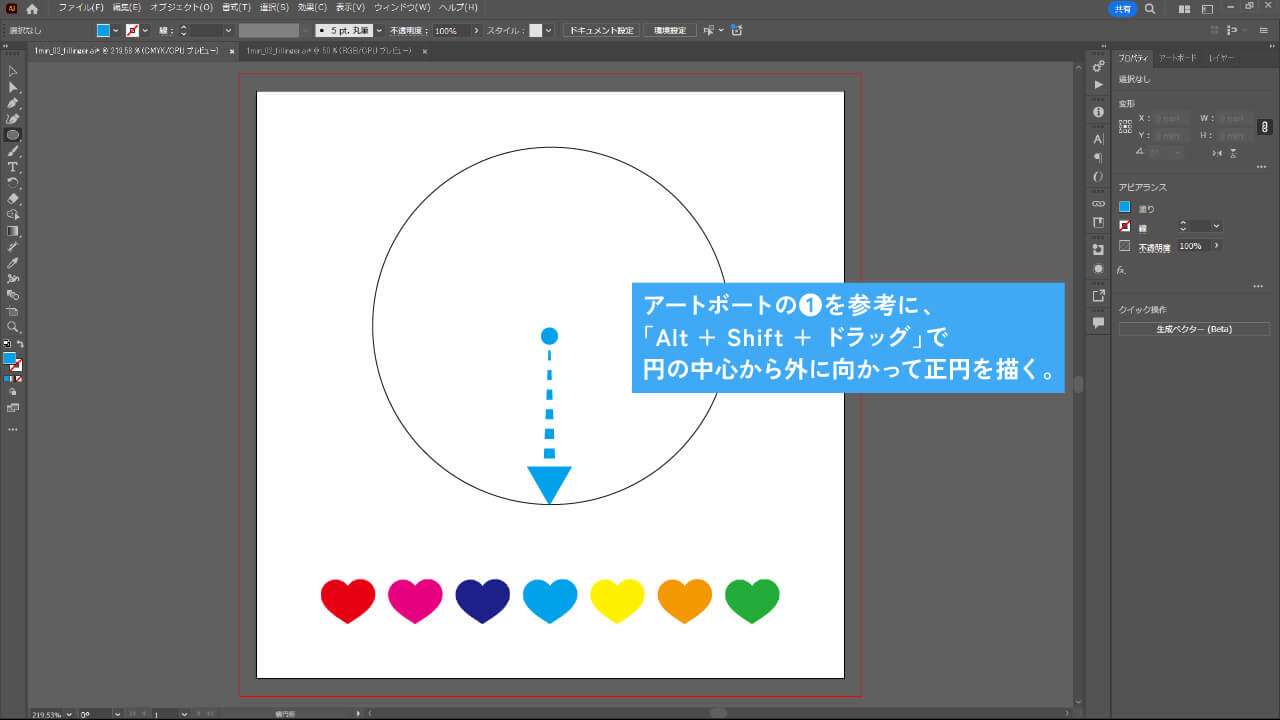Open オブジェクト(O) menu

point(181,7)
